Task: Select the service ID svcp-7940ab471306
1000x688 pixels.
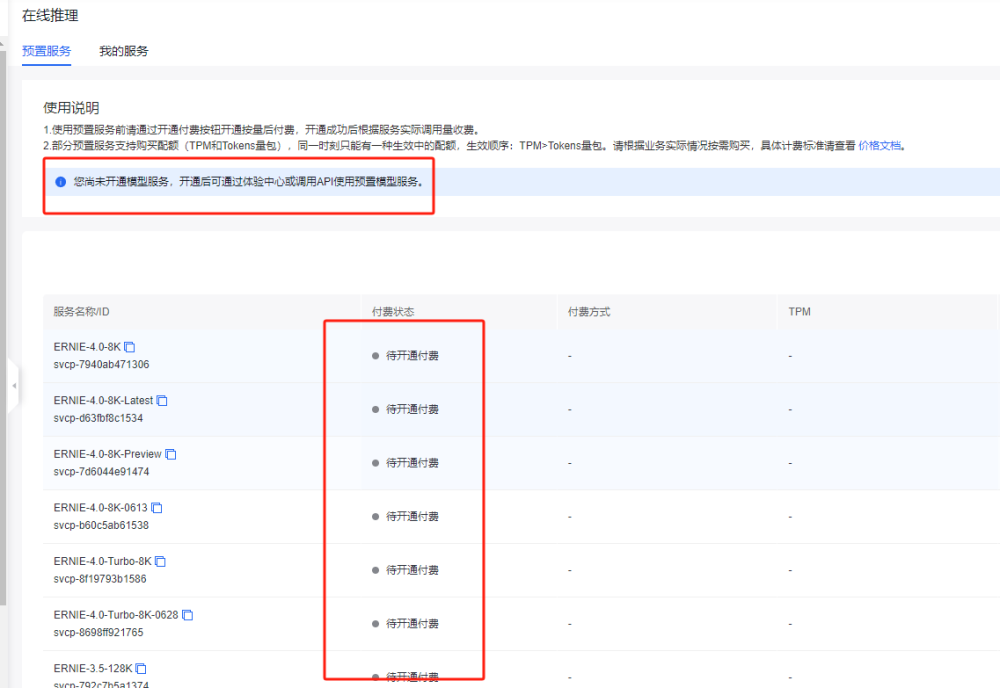Action: click(101, 364)
